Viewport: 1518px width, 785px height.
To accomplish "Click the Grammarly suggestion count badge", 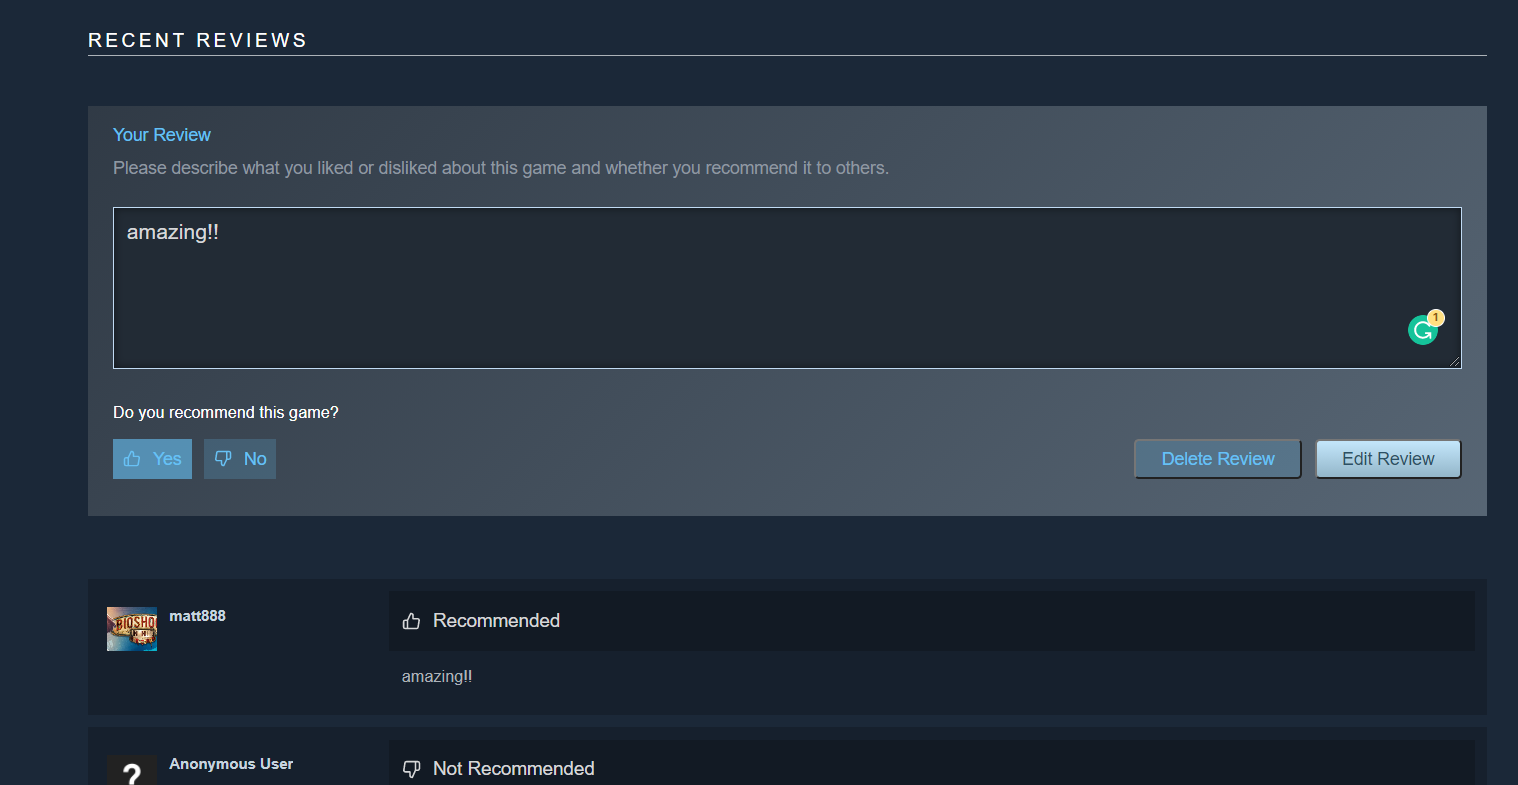I will pos(1436,317).
